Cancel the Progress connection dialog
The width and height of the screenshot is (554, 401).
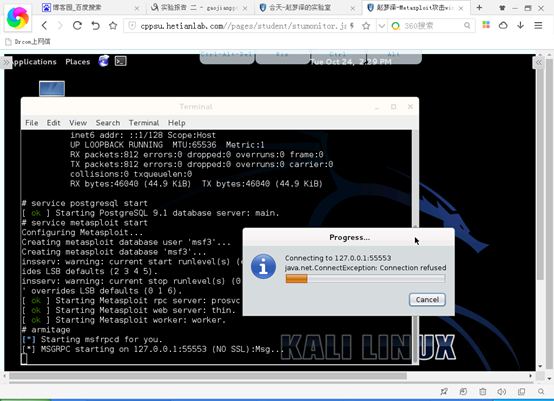(427, 300)
